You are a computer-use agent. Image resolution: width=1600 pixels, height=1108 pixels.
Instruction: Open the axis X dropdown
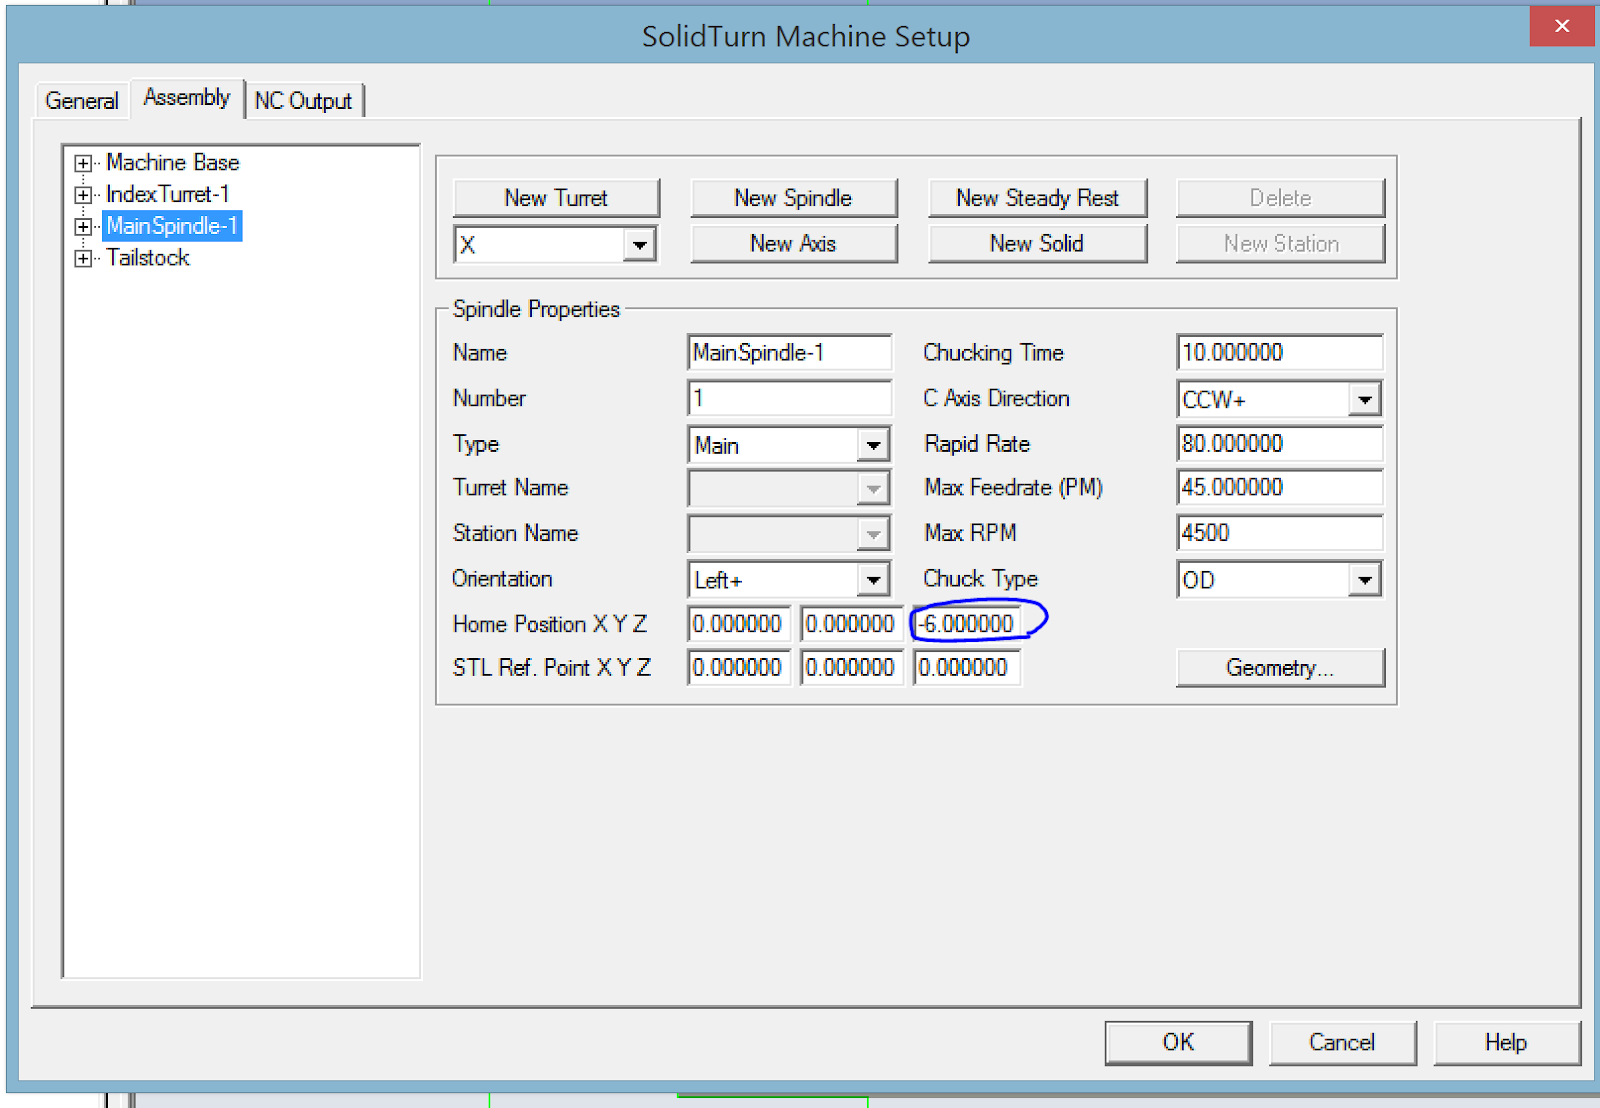639,244
